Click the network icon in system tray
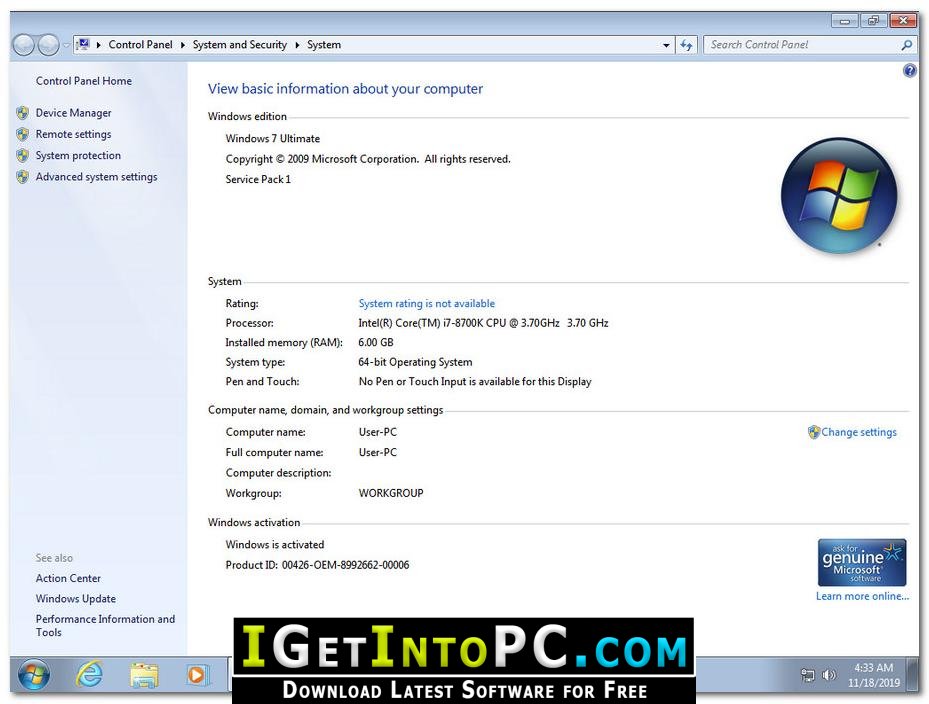Viewport: 929px width, 704px height. coord(808,676)
